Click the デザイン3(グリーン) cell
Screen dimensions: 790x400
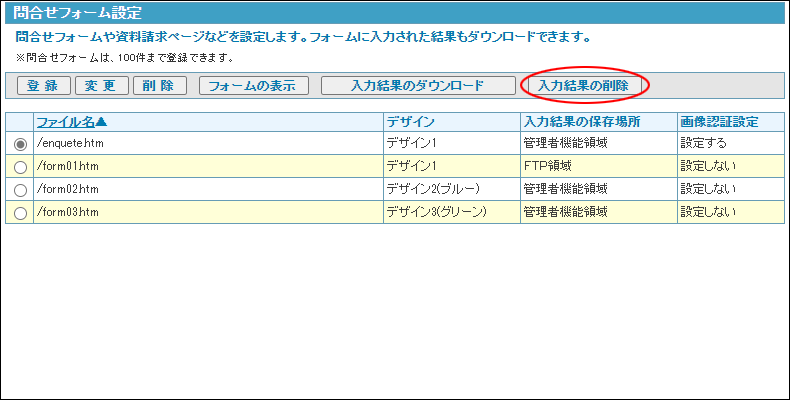[x=436, y=212]
